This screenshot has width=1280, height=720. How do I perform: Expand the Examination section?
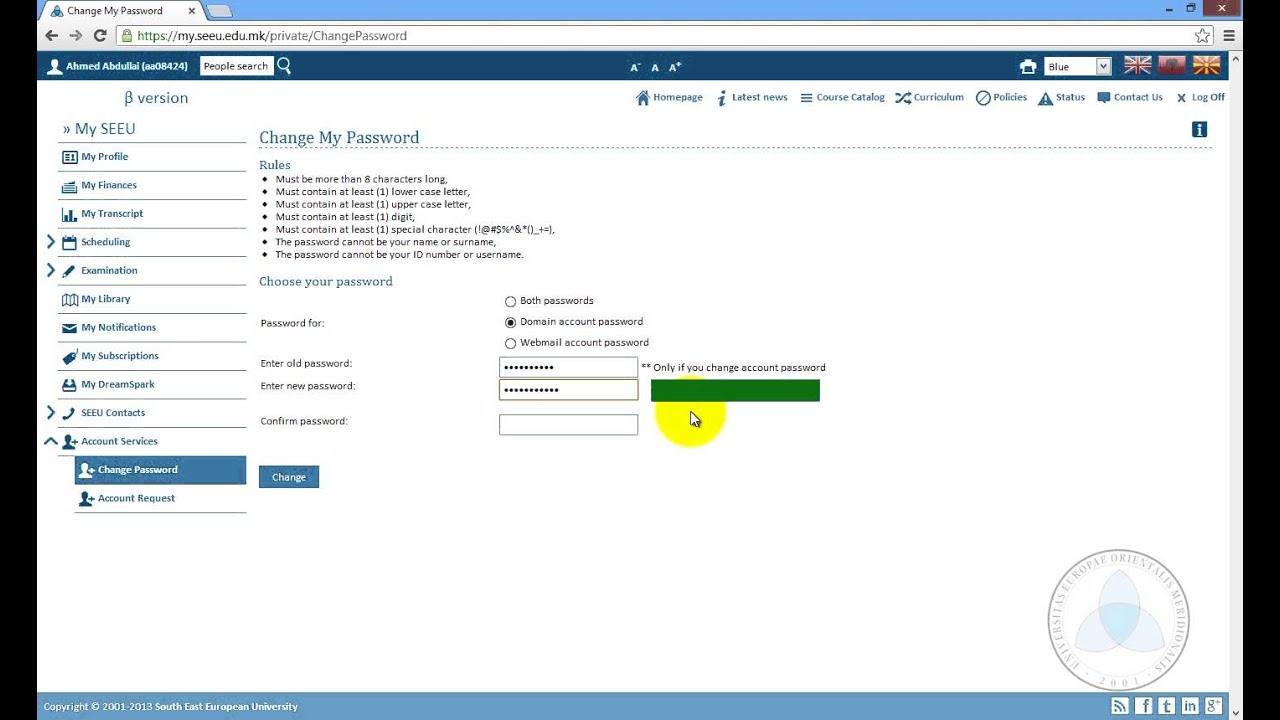tap(51, 270)
